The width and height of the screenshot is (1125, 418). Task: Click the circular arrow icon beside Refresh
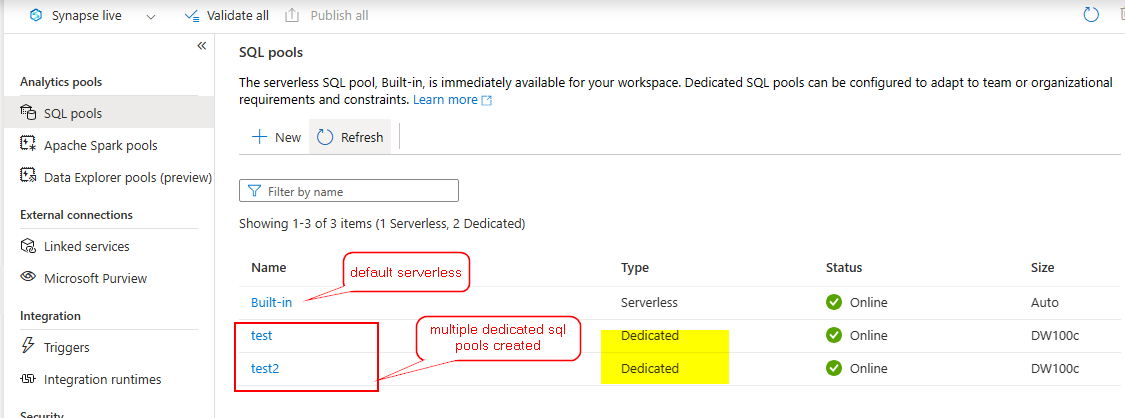point(325,137)
